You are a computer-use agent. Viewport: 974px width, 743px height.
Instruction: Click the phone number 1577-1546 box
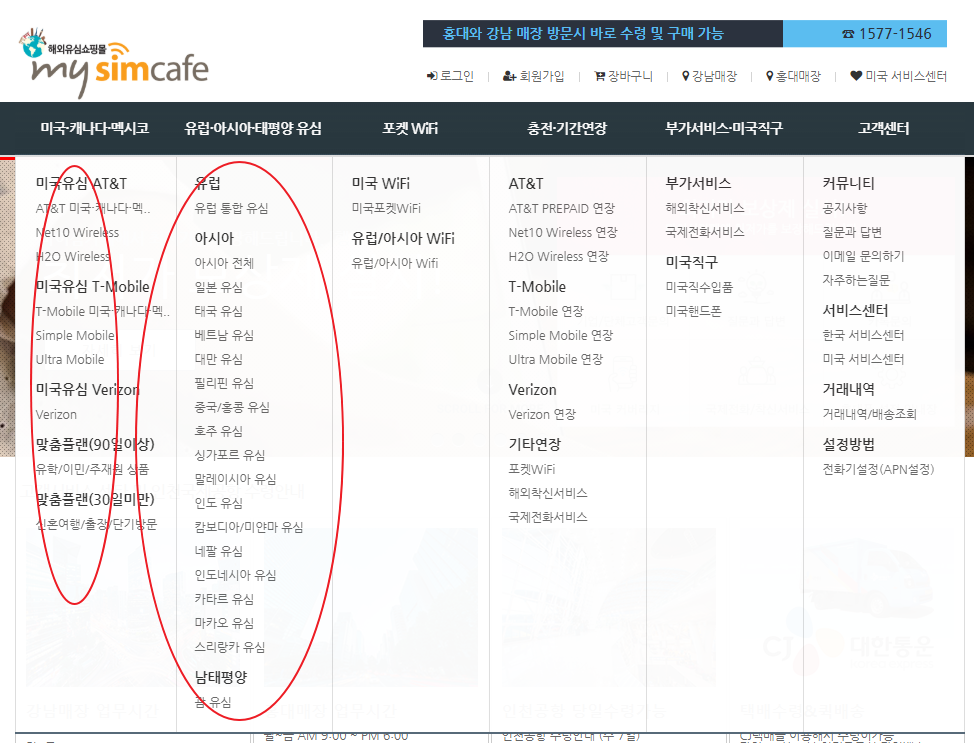[865, 34]
